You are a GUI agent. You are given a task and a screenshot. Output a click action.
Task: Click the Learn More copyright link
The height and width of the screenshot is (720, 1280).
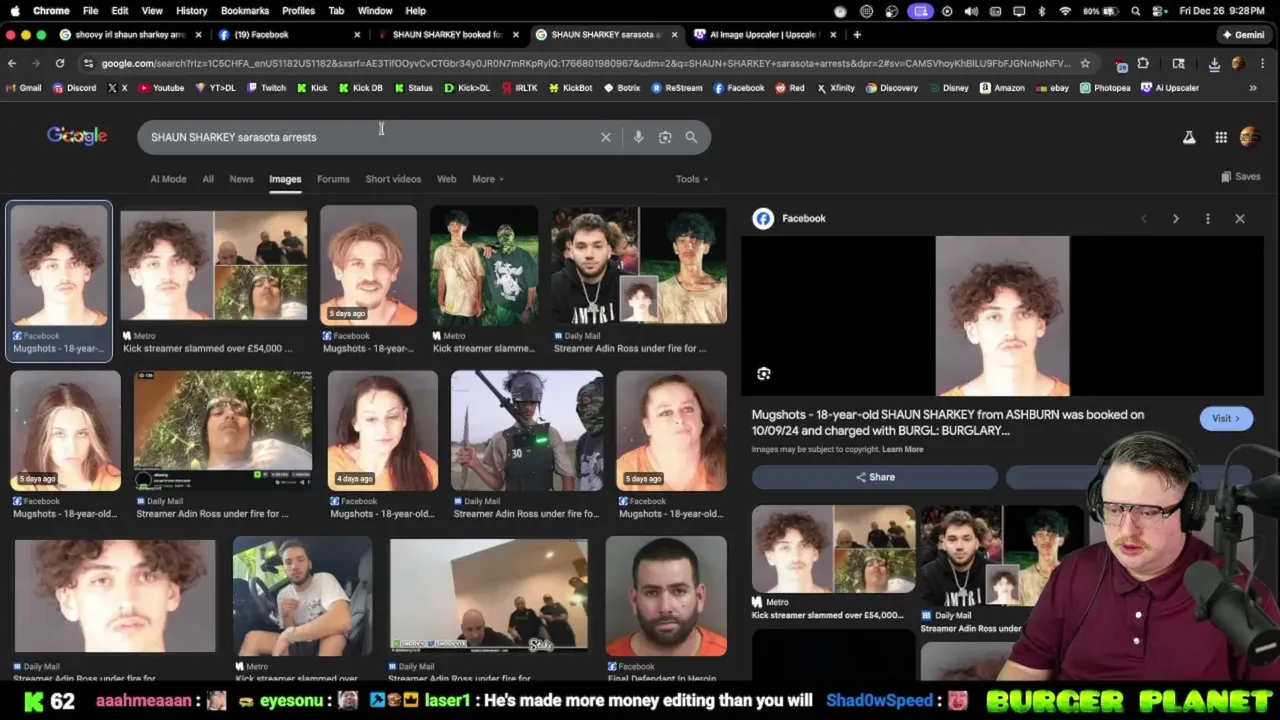(x=902, y=450)
